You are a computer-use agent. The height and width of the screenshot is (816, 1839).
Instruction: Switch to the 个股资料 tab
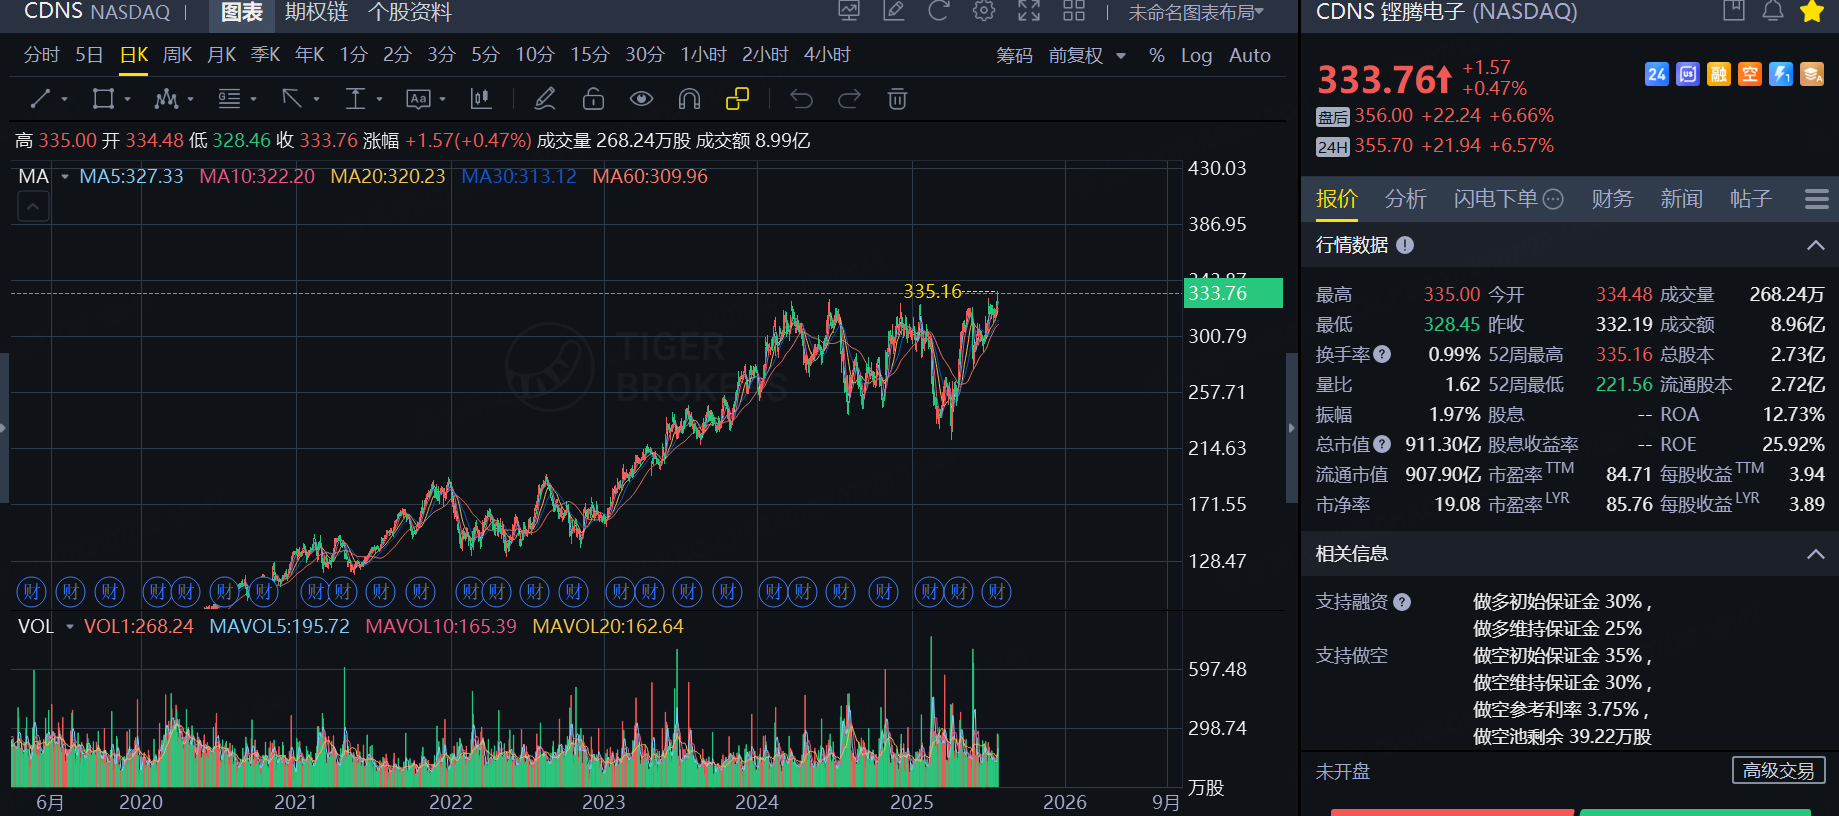(x=410, y=12)
